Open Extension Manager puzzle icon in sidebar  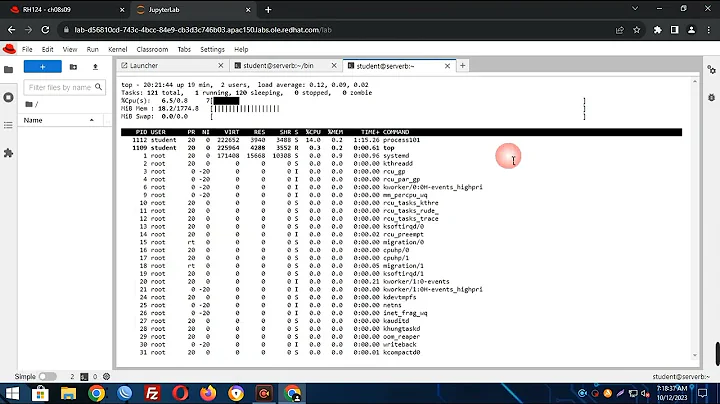tap(8, 153)
